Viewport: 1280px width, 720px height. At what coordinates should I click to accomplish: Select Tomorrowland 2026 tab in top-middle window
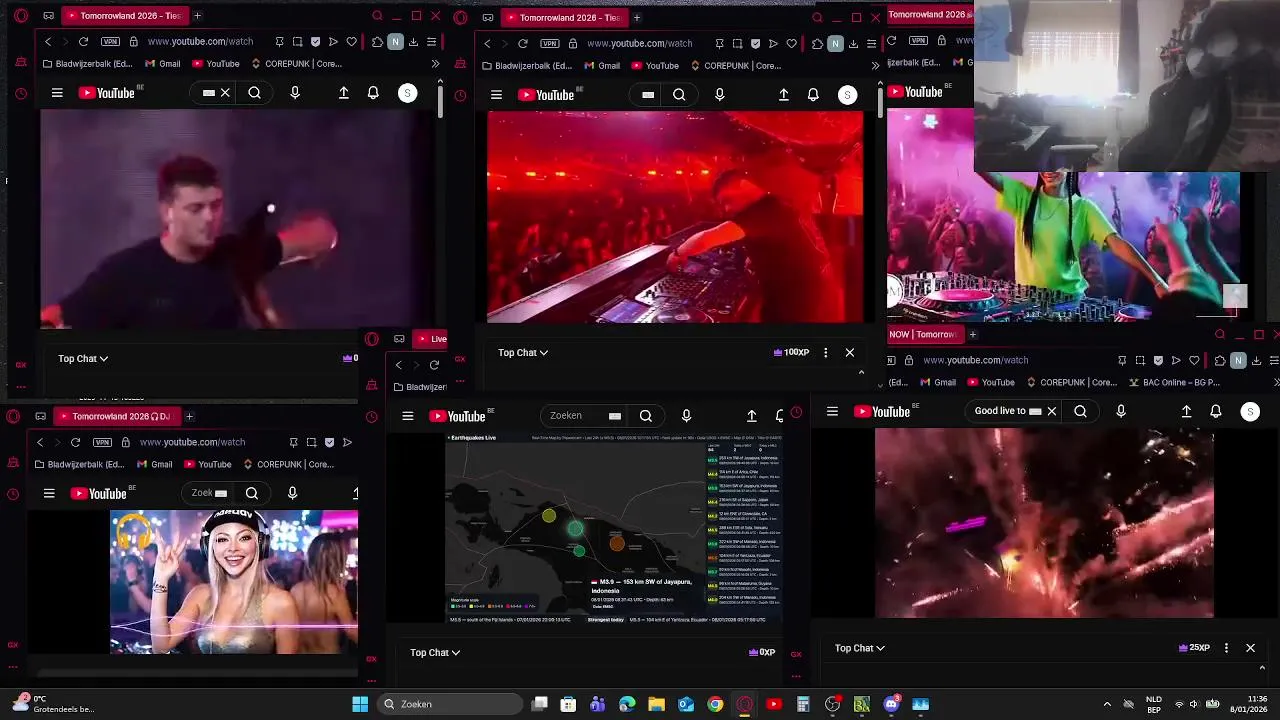pyautogui.click(x=566, y=17)
